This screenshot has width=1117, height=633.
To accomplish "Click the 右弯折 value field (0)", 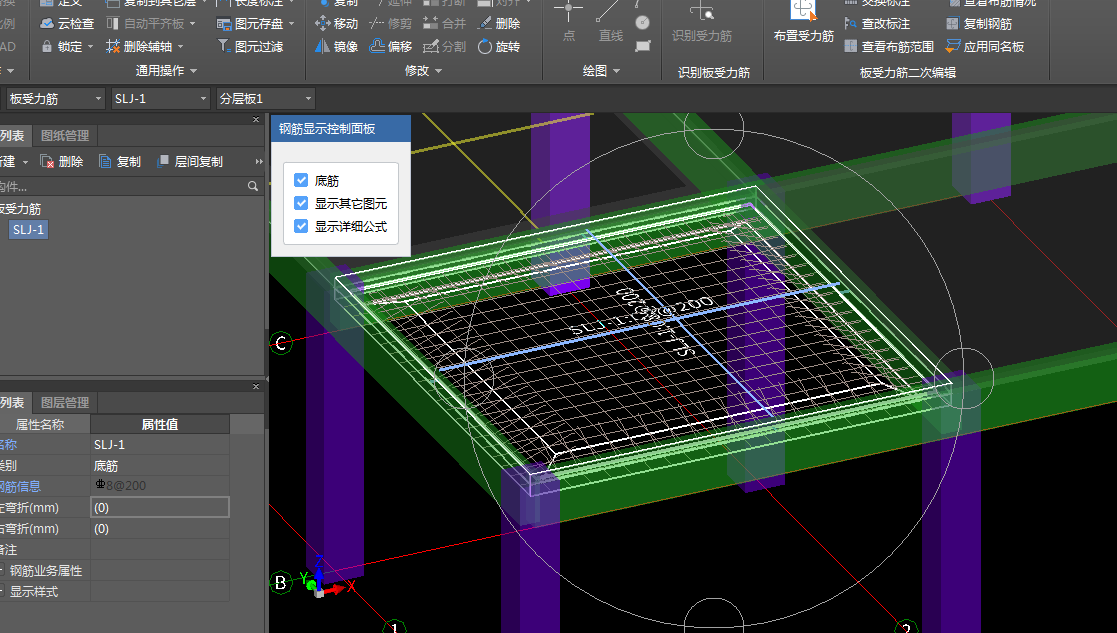I will (160, 529).
